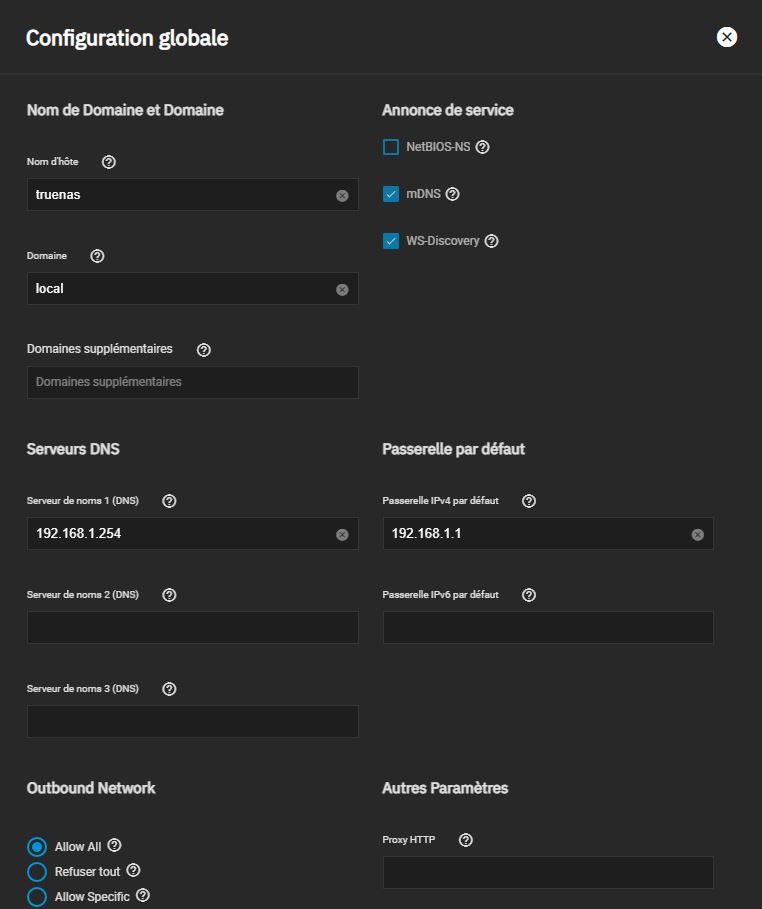Uncheck the mDNS service announcement
Screen dimensions: 762x909
[391, 194]
